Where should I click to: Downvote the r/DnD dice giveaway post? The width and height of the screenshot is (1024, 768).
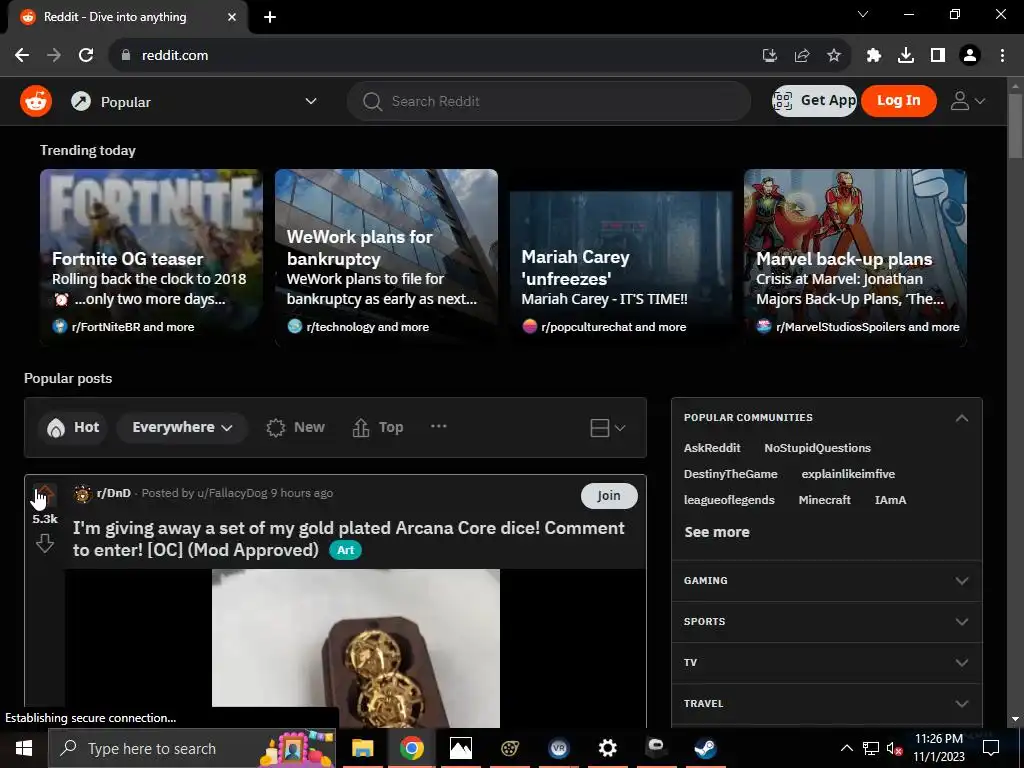pyautogui.click(x=44, y=543)
